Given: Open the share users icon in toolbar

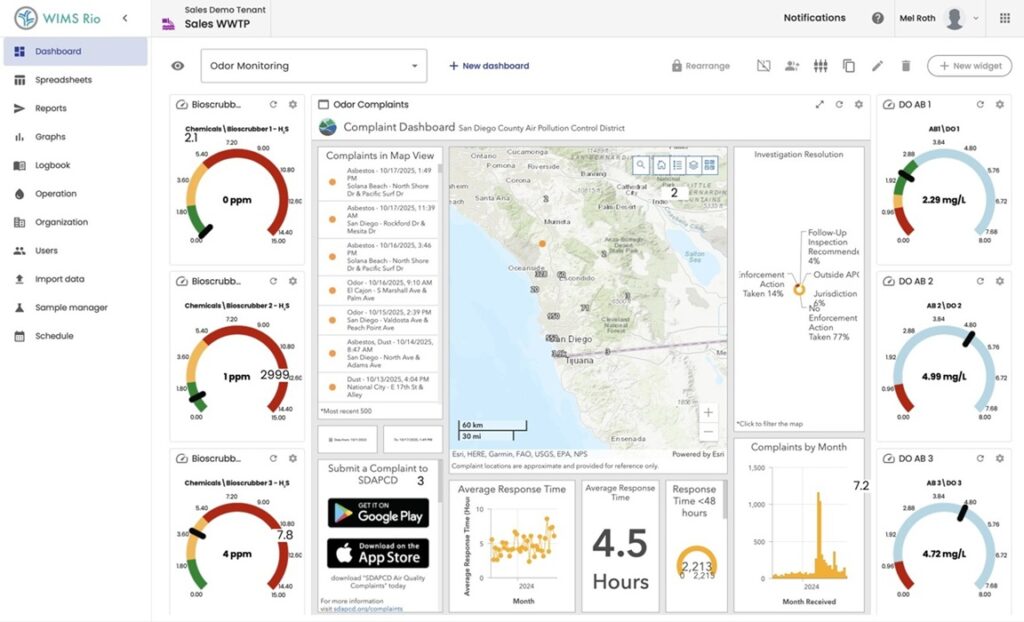Looking at the screenshot, I should pyautogui.click(x=792, y=65).
